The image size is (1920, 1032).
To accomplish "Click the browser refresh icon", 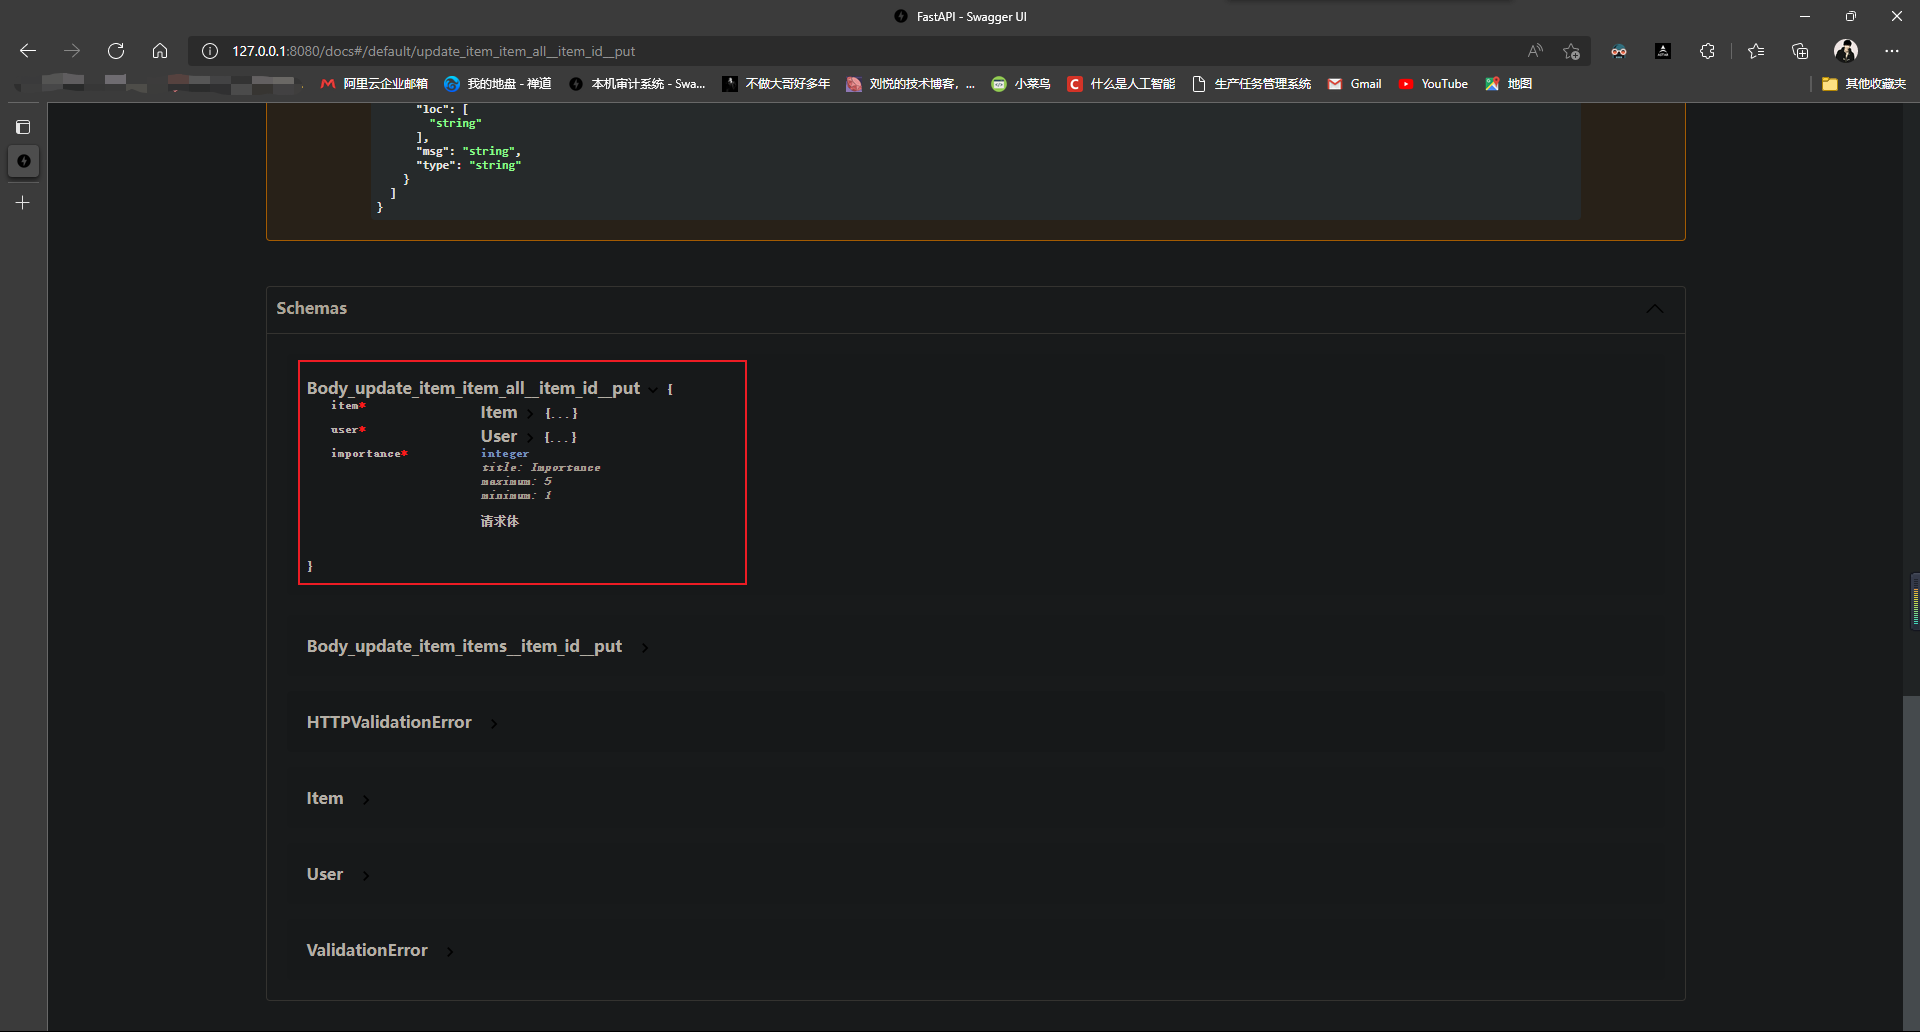I will tap(116, 51).
